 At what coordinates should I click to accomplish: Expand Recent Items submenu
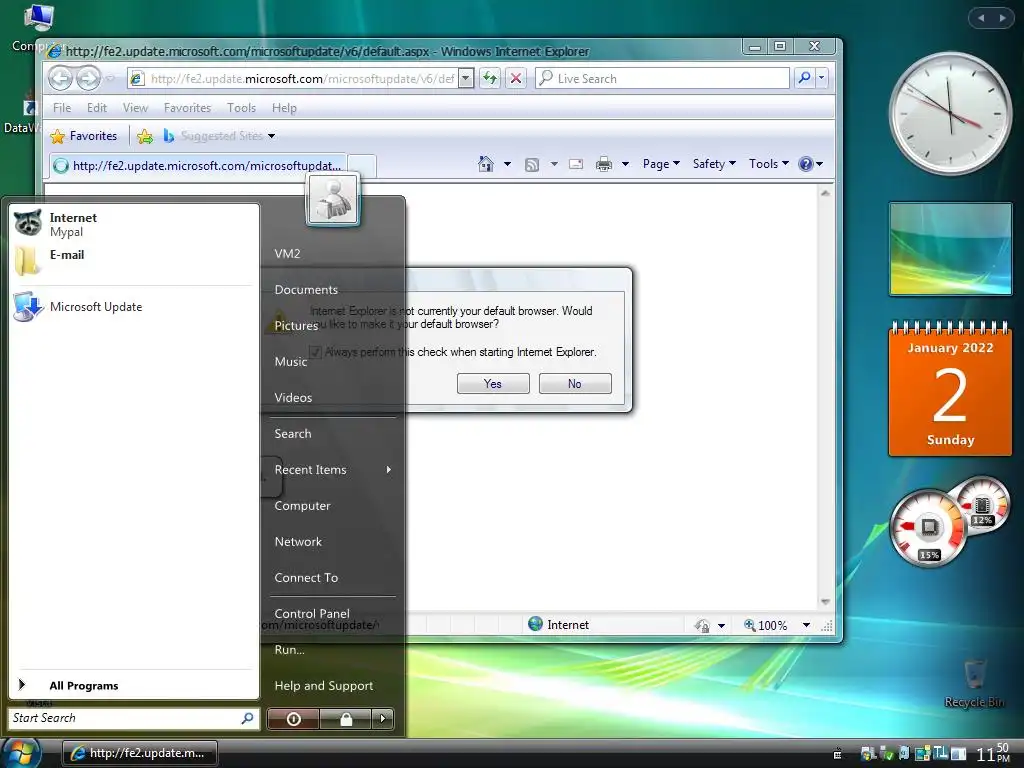tap(332, 470)
